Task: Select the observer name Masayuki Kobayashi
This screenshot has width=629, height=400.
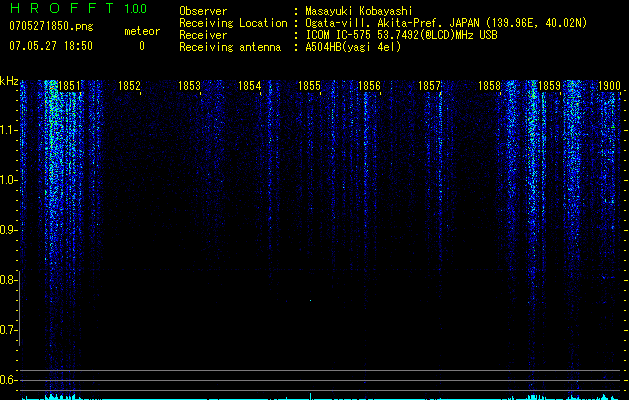Action: pos(359,11)
